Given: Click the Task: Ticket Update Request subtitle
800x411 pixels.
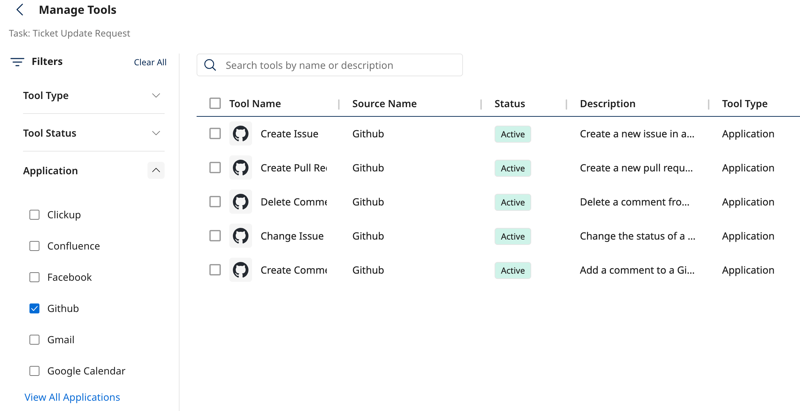Looking at the screenshot, I should point(69,33).
